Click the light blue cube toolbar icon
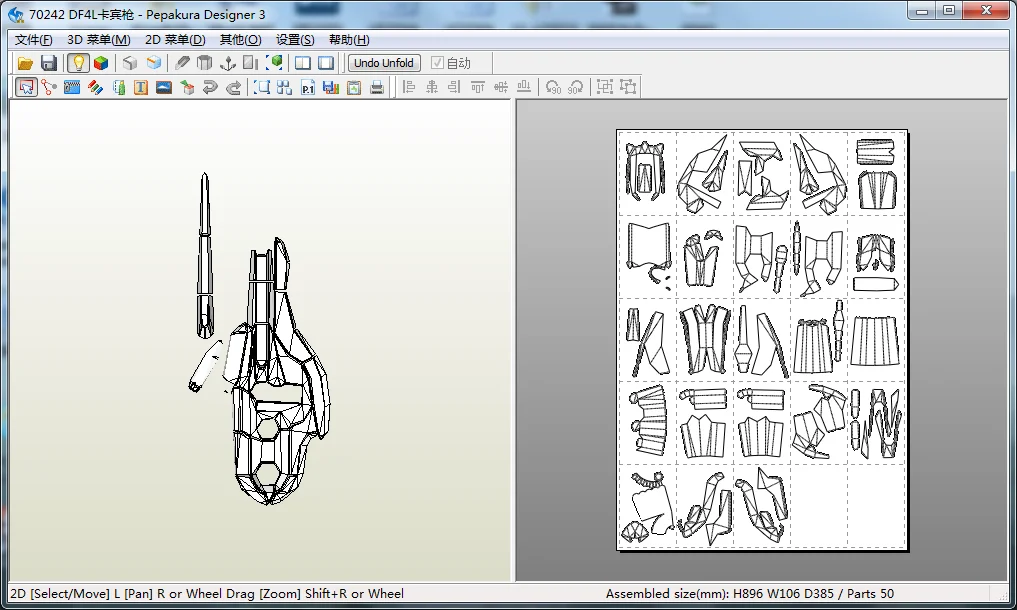 point(154,63)
